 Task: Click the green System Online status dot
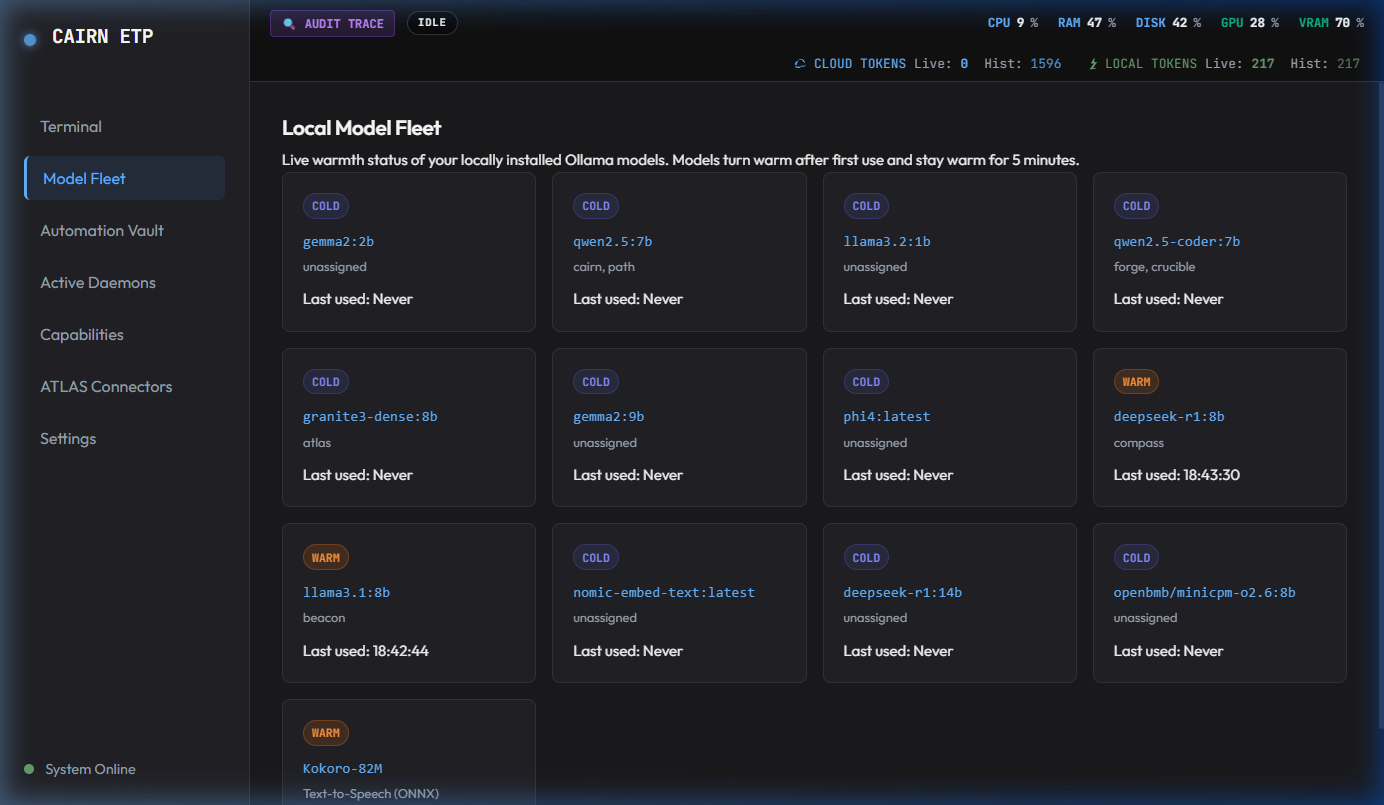[x=29, y=769]
